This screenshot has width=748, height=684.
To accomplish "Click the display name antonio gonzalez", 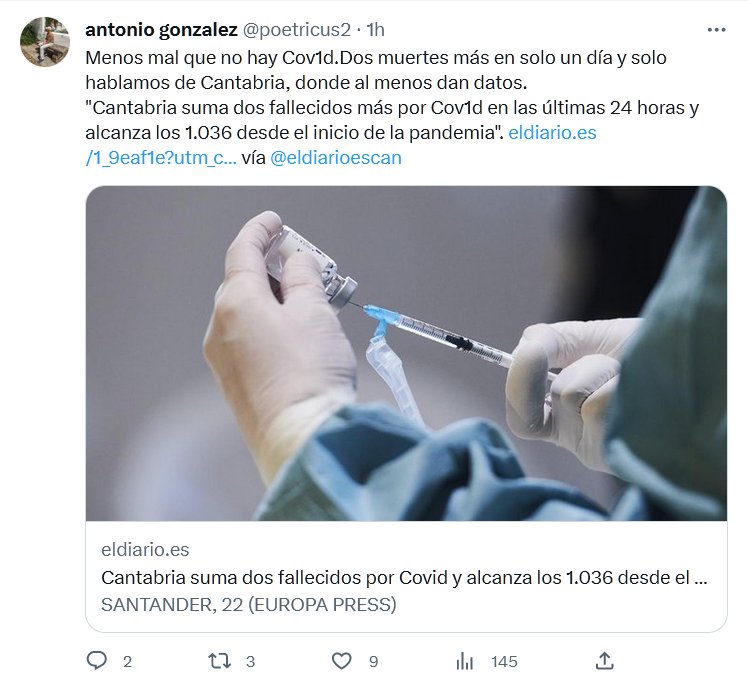I will pos(161,30).
